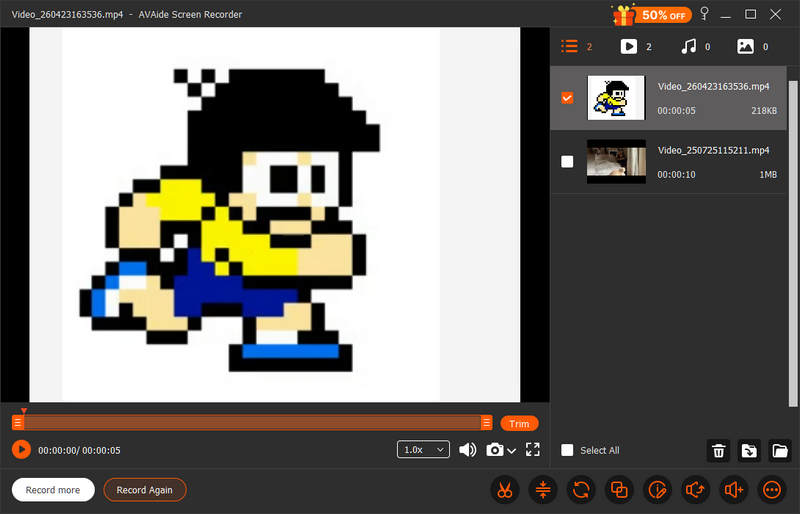The image size is (800, 514).
Task: Click the Trim button
Action: click(519, 424)
